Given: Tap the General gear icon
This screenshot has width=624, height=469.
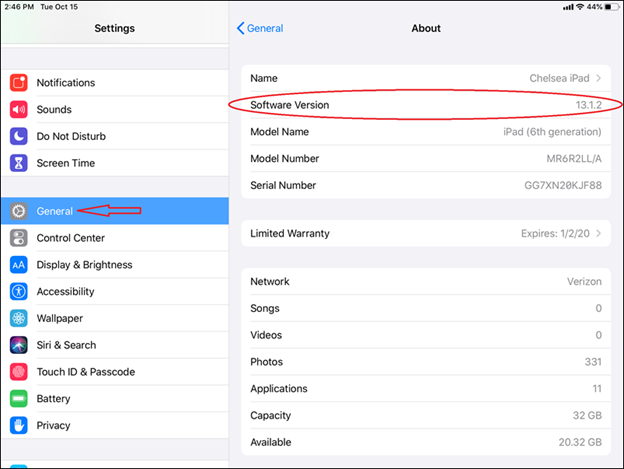Looking at the screenshot, I should 19,211.
